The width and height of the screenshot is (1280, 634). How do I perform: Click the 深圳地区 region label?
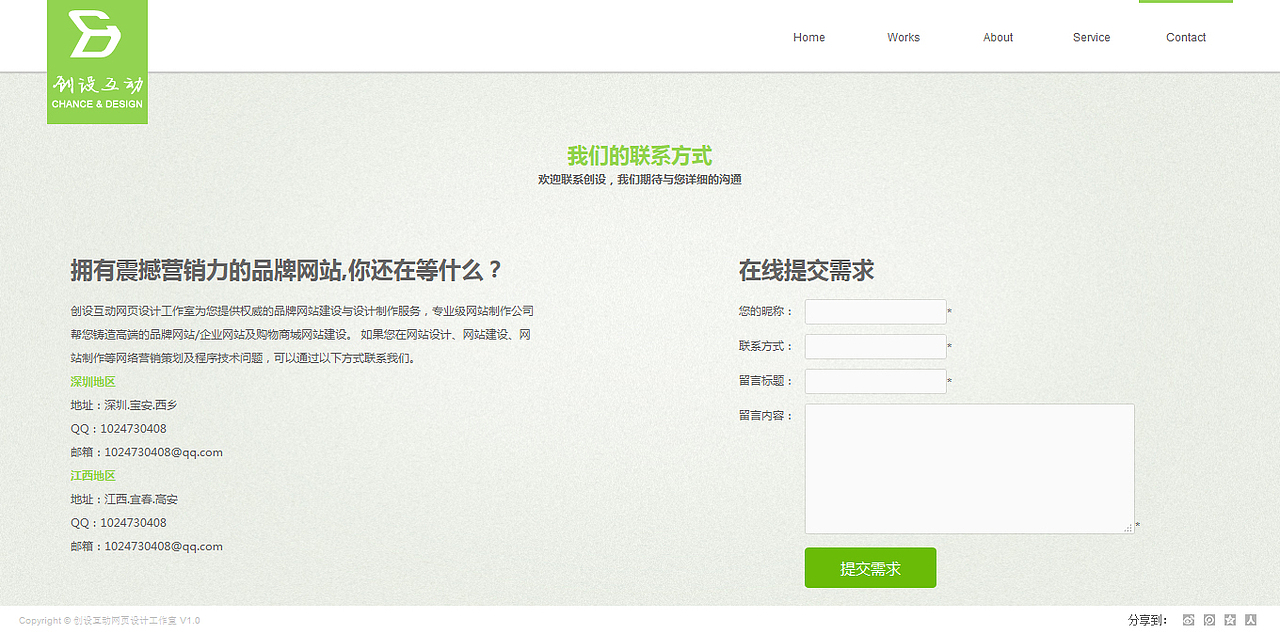pyautogui.click(x=93, y=382)
